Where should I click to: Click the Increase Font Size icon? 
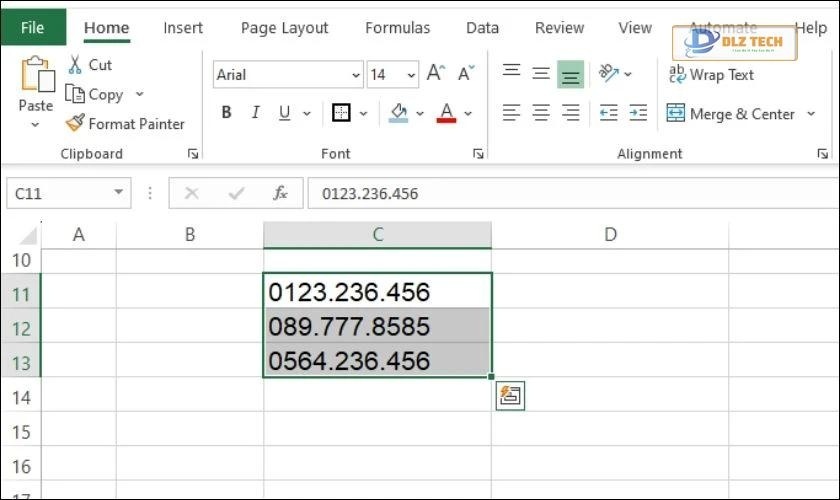coord(435,74)
